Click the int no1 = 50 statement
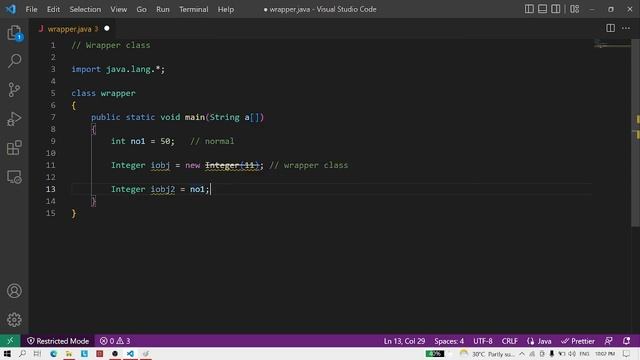 143,141
